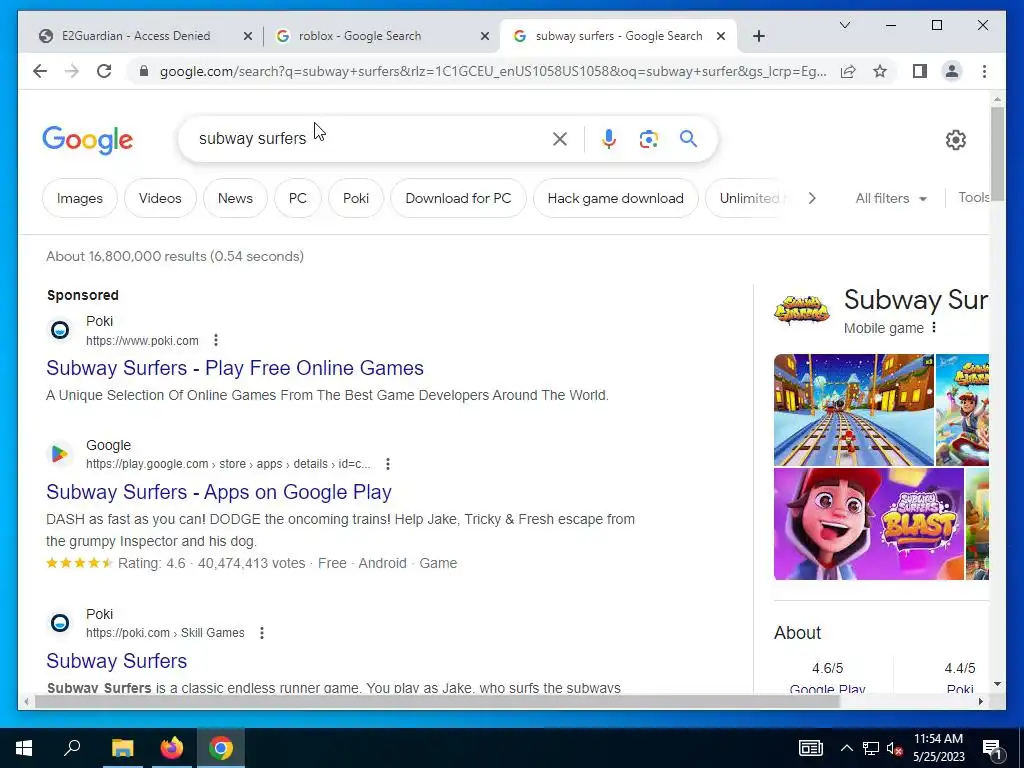Select the Poki filter chip
This screenshot has height=768, width=1024.
356,198
